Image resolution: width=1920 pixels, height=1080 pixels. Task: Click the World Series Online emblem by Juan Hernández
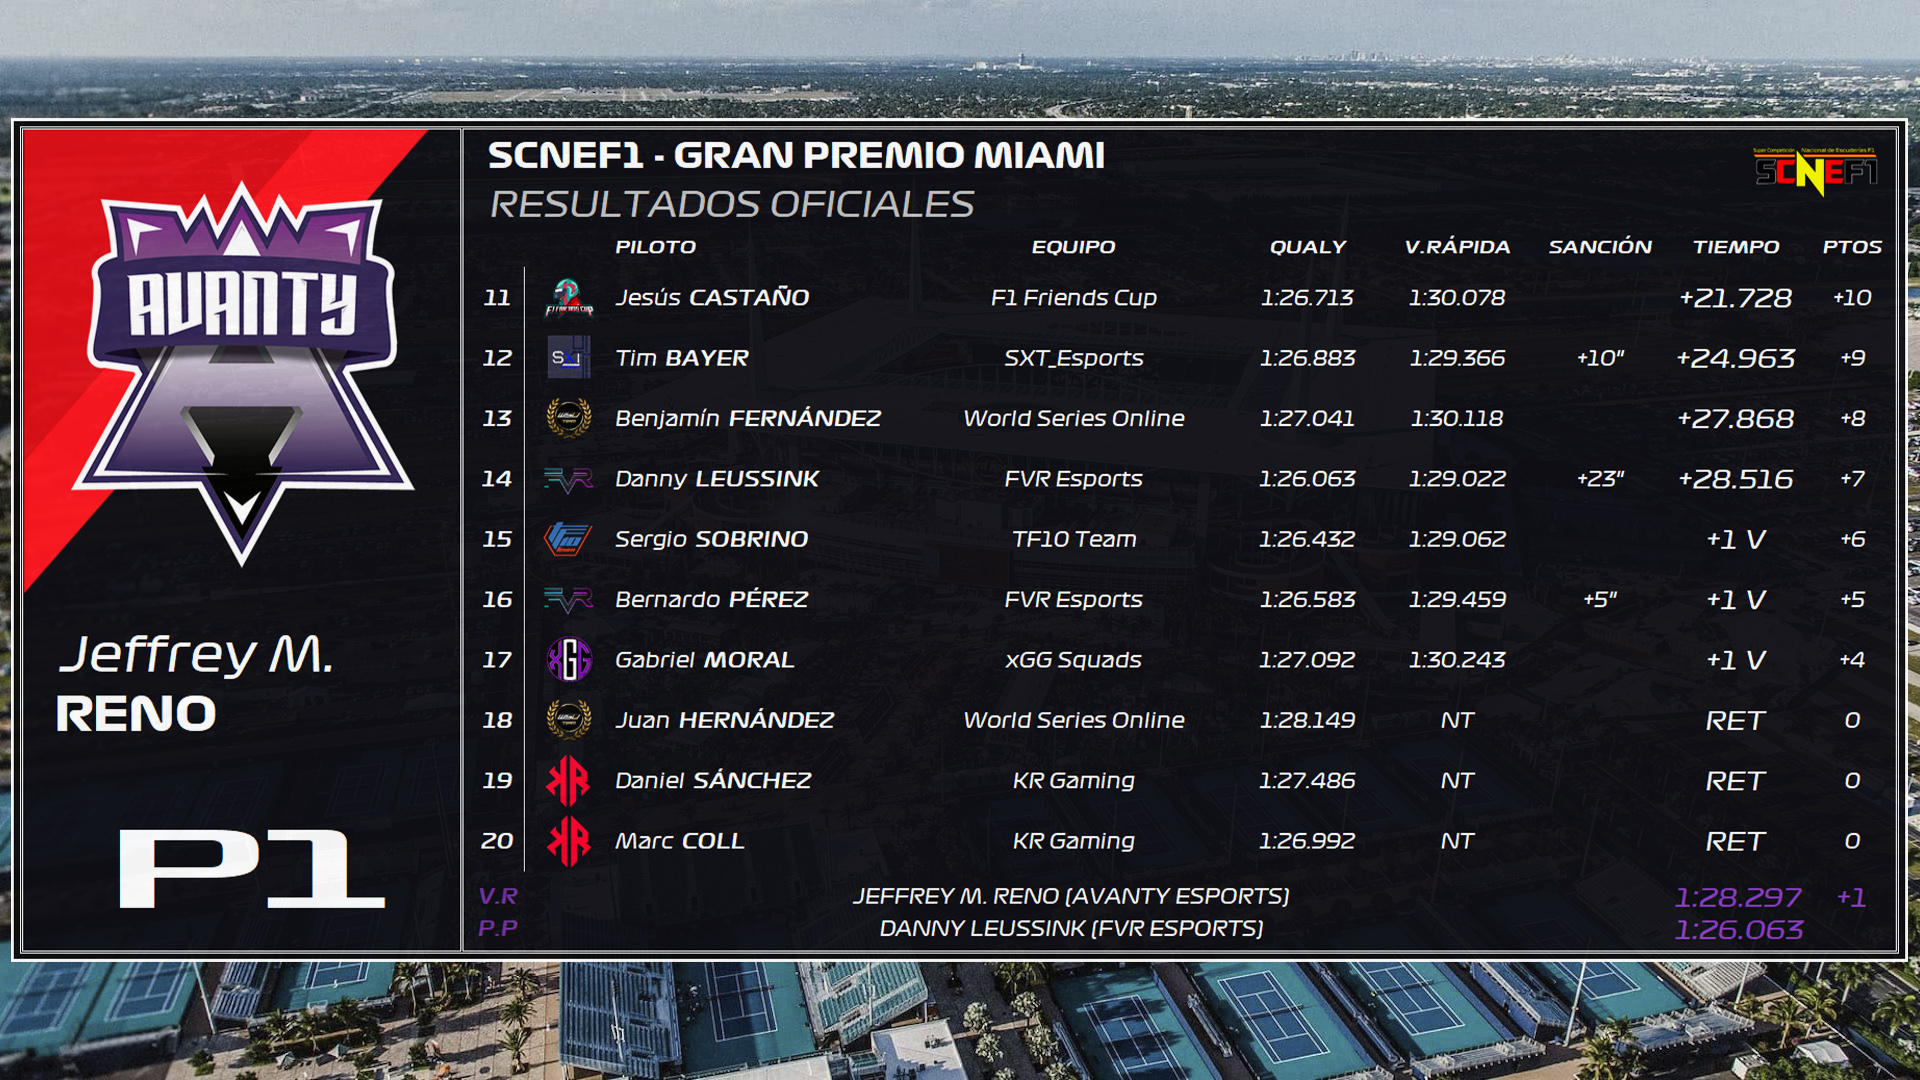tap(569, 719)
